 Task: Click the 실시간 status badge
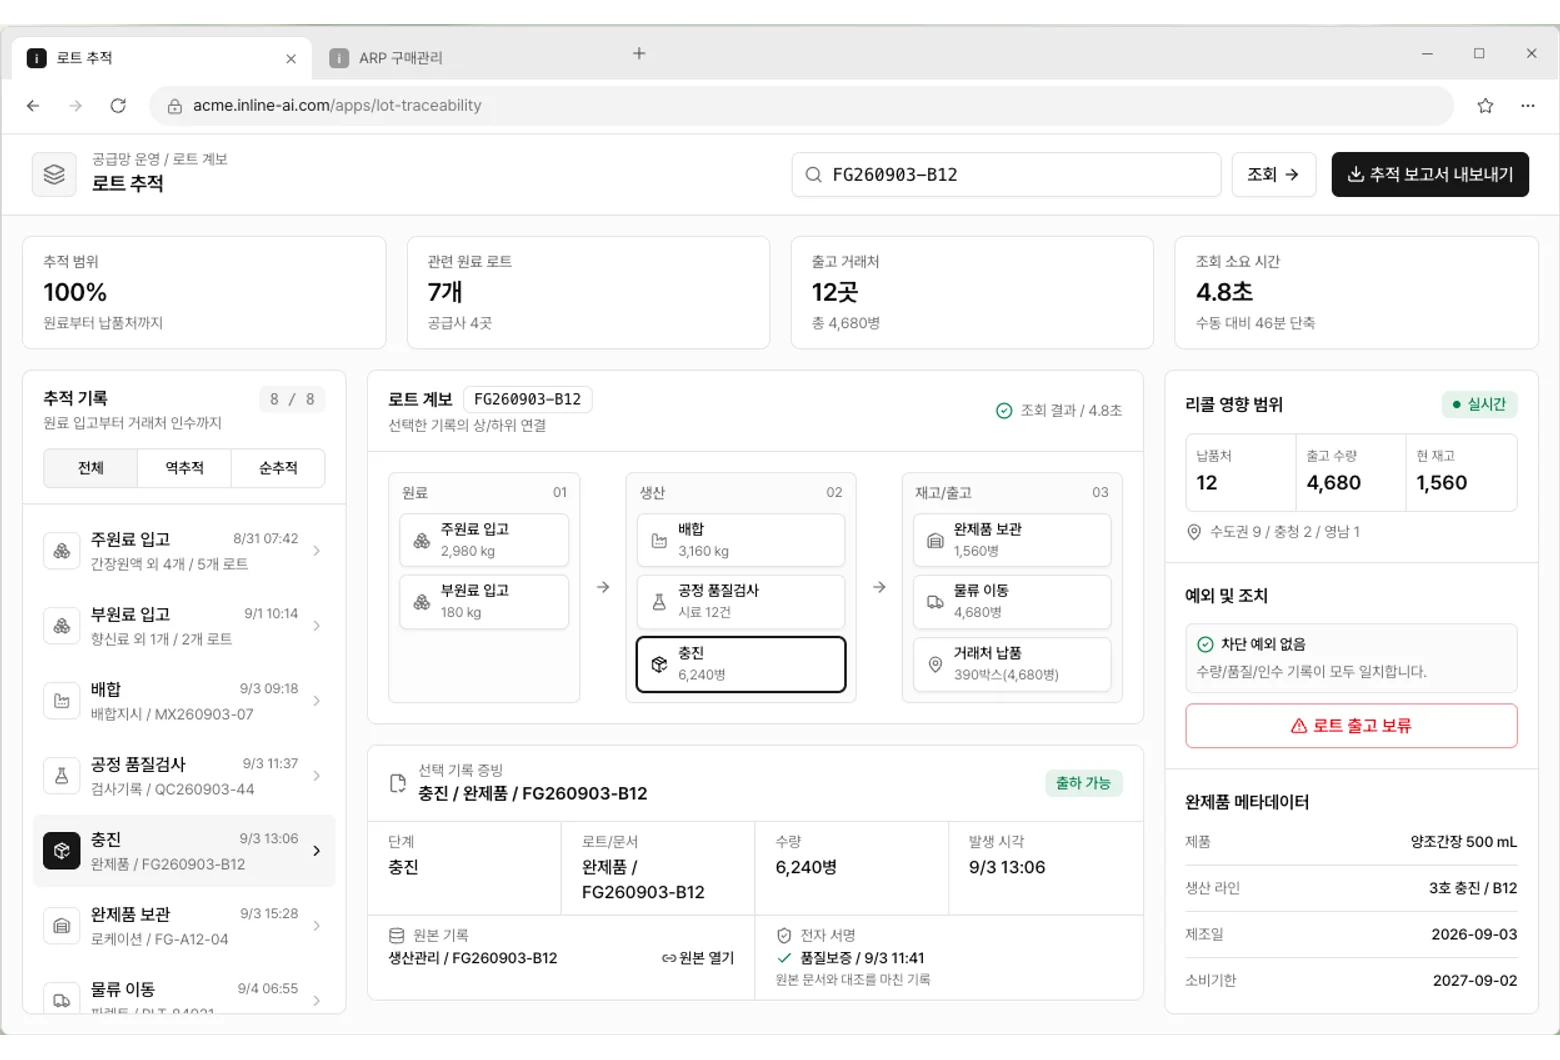[1479, 404]
